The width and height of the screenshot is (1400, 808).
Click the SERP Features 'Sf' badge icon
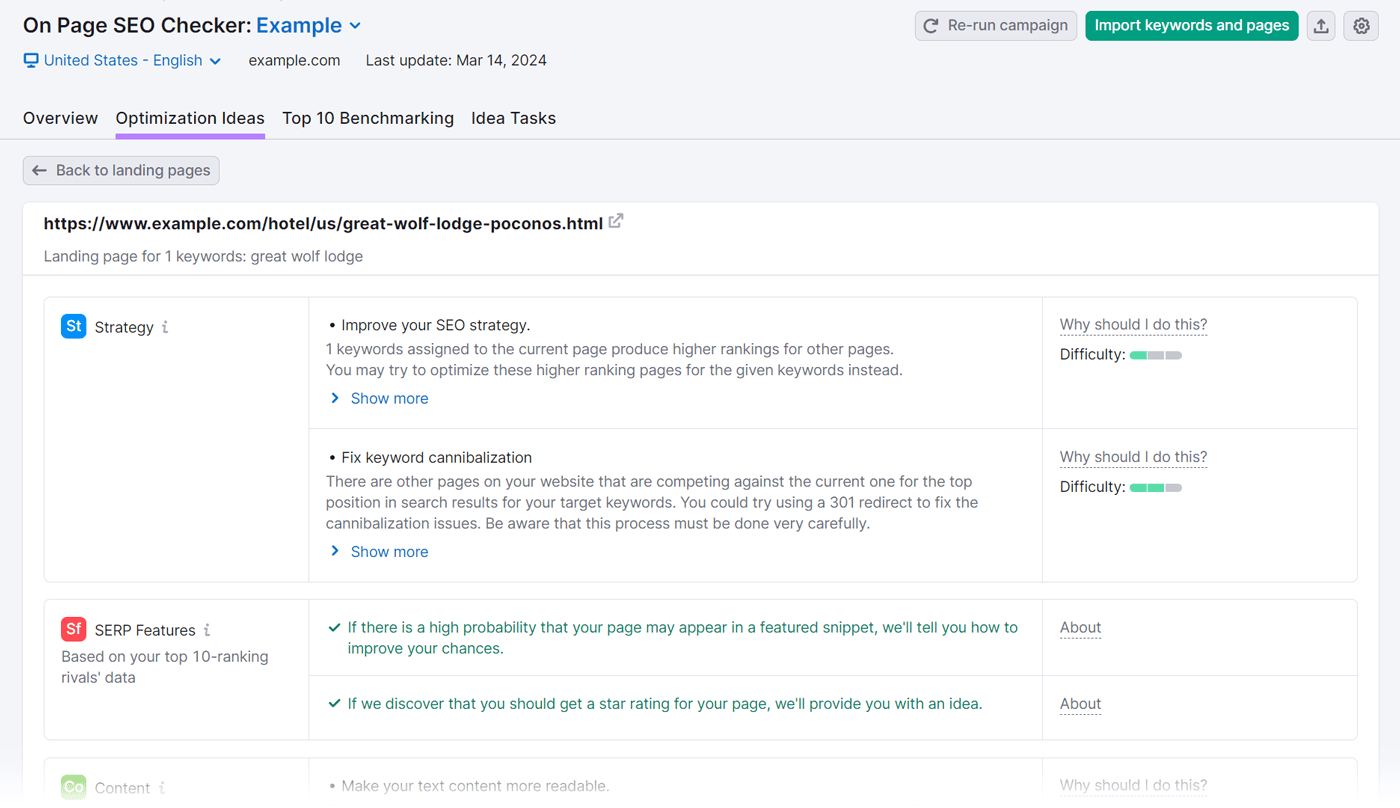[73, 629]
